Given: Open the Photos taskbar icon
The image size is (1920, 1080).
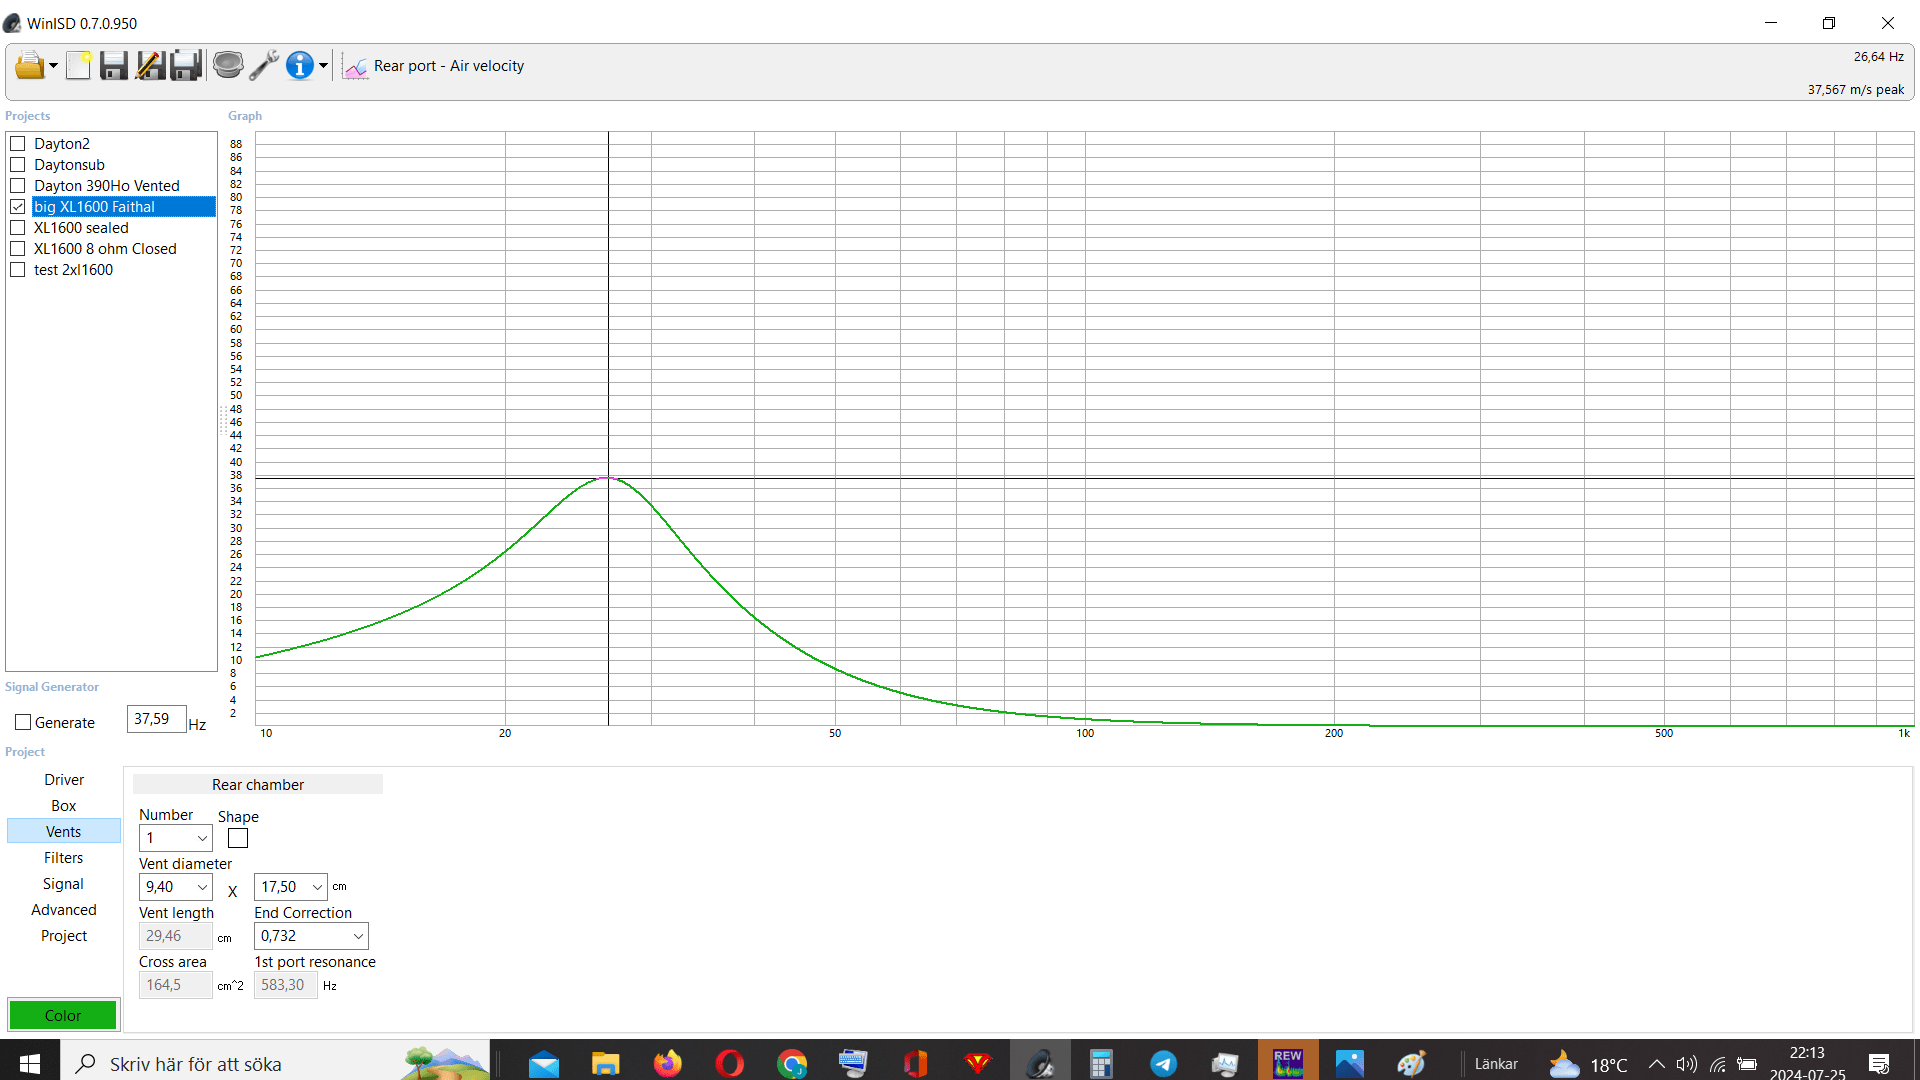Looking at the screenshot, I should (x=1349, y=1063).
